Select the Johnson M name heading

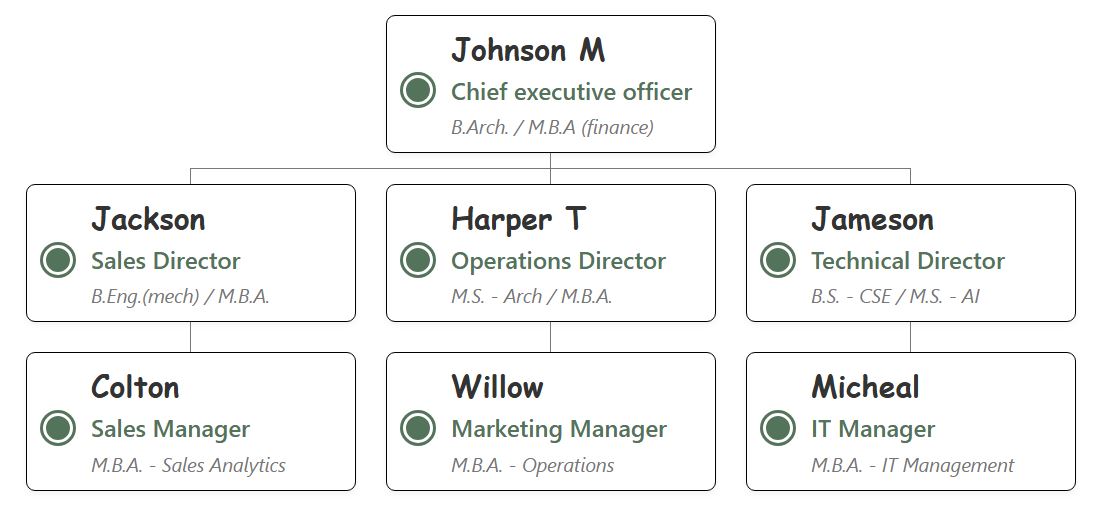pos(528,49)
